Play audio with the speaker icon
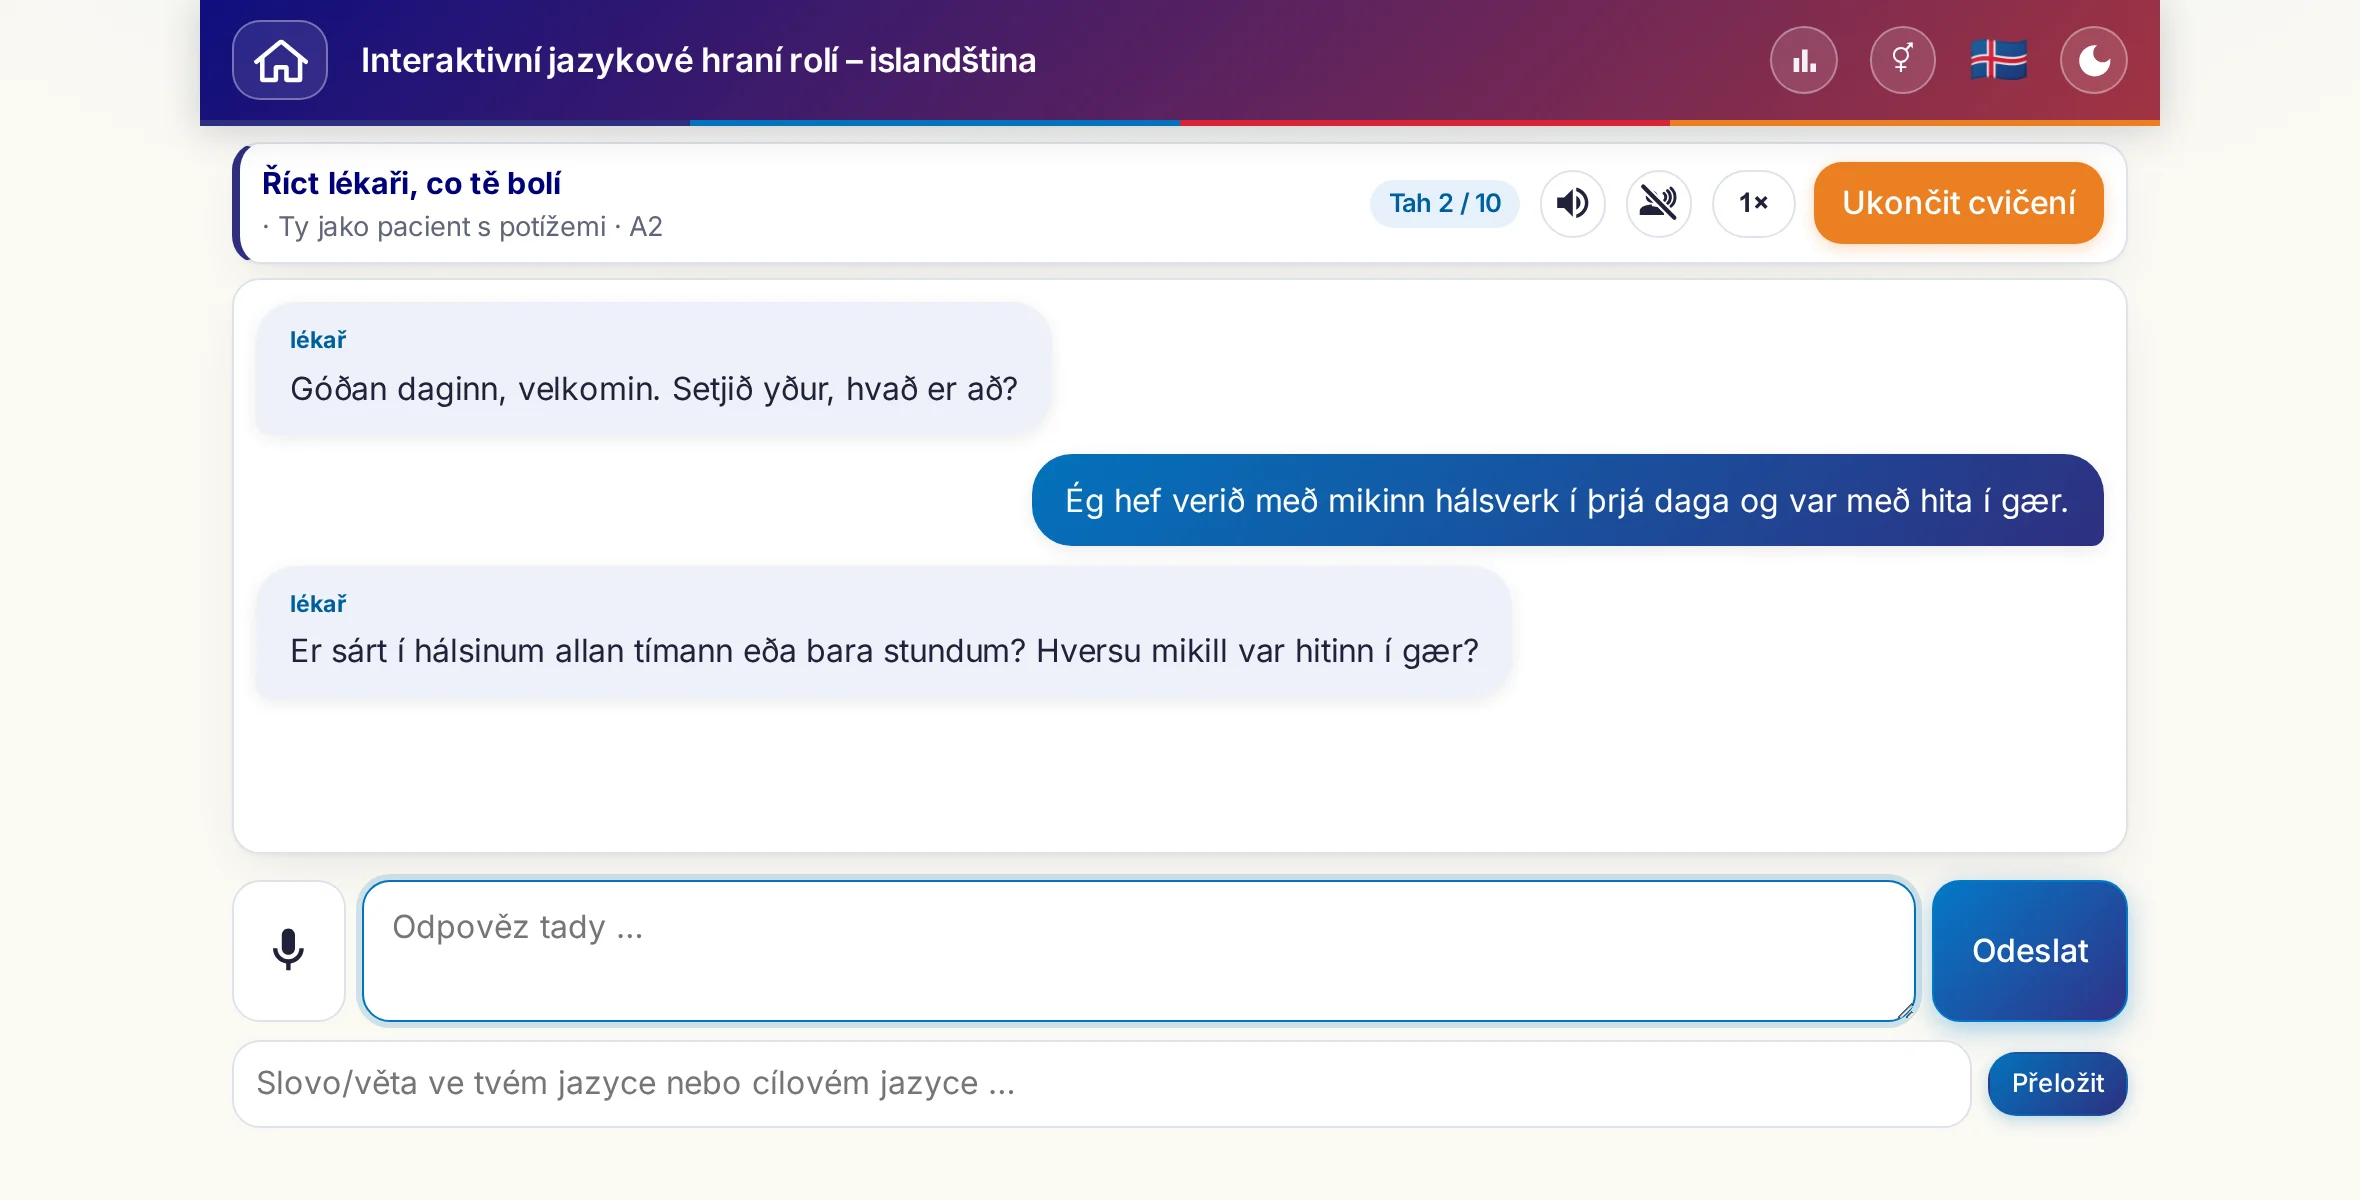2360x1200 pixels. 1573,203
